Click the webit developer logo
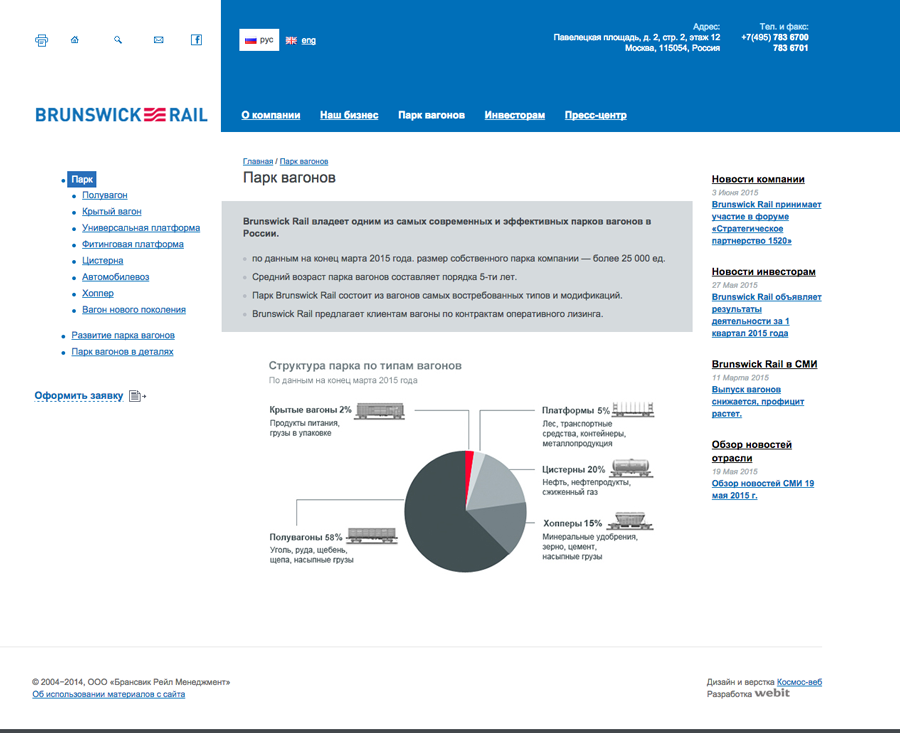Screen dimensions: 900x733 coord(771,693)
